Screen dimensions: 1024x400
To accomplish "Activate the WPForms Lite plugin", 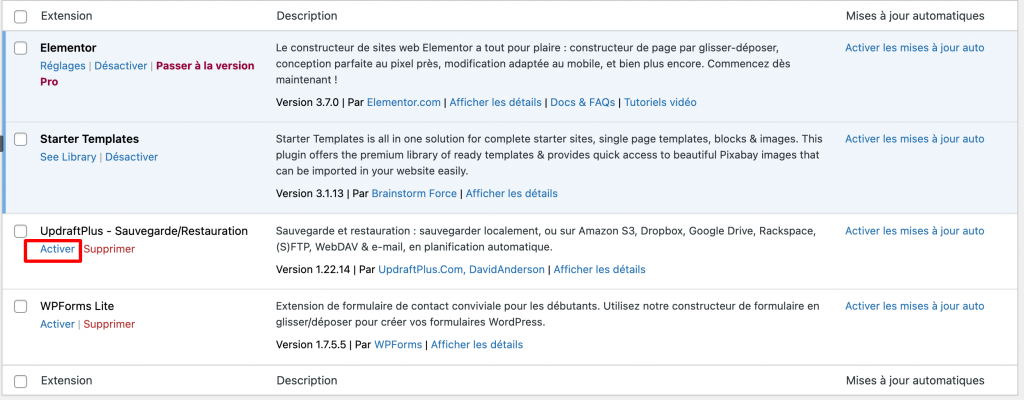I will tap(57, 324).
